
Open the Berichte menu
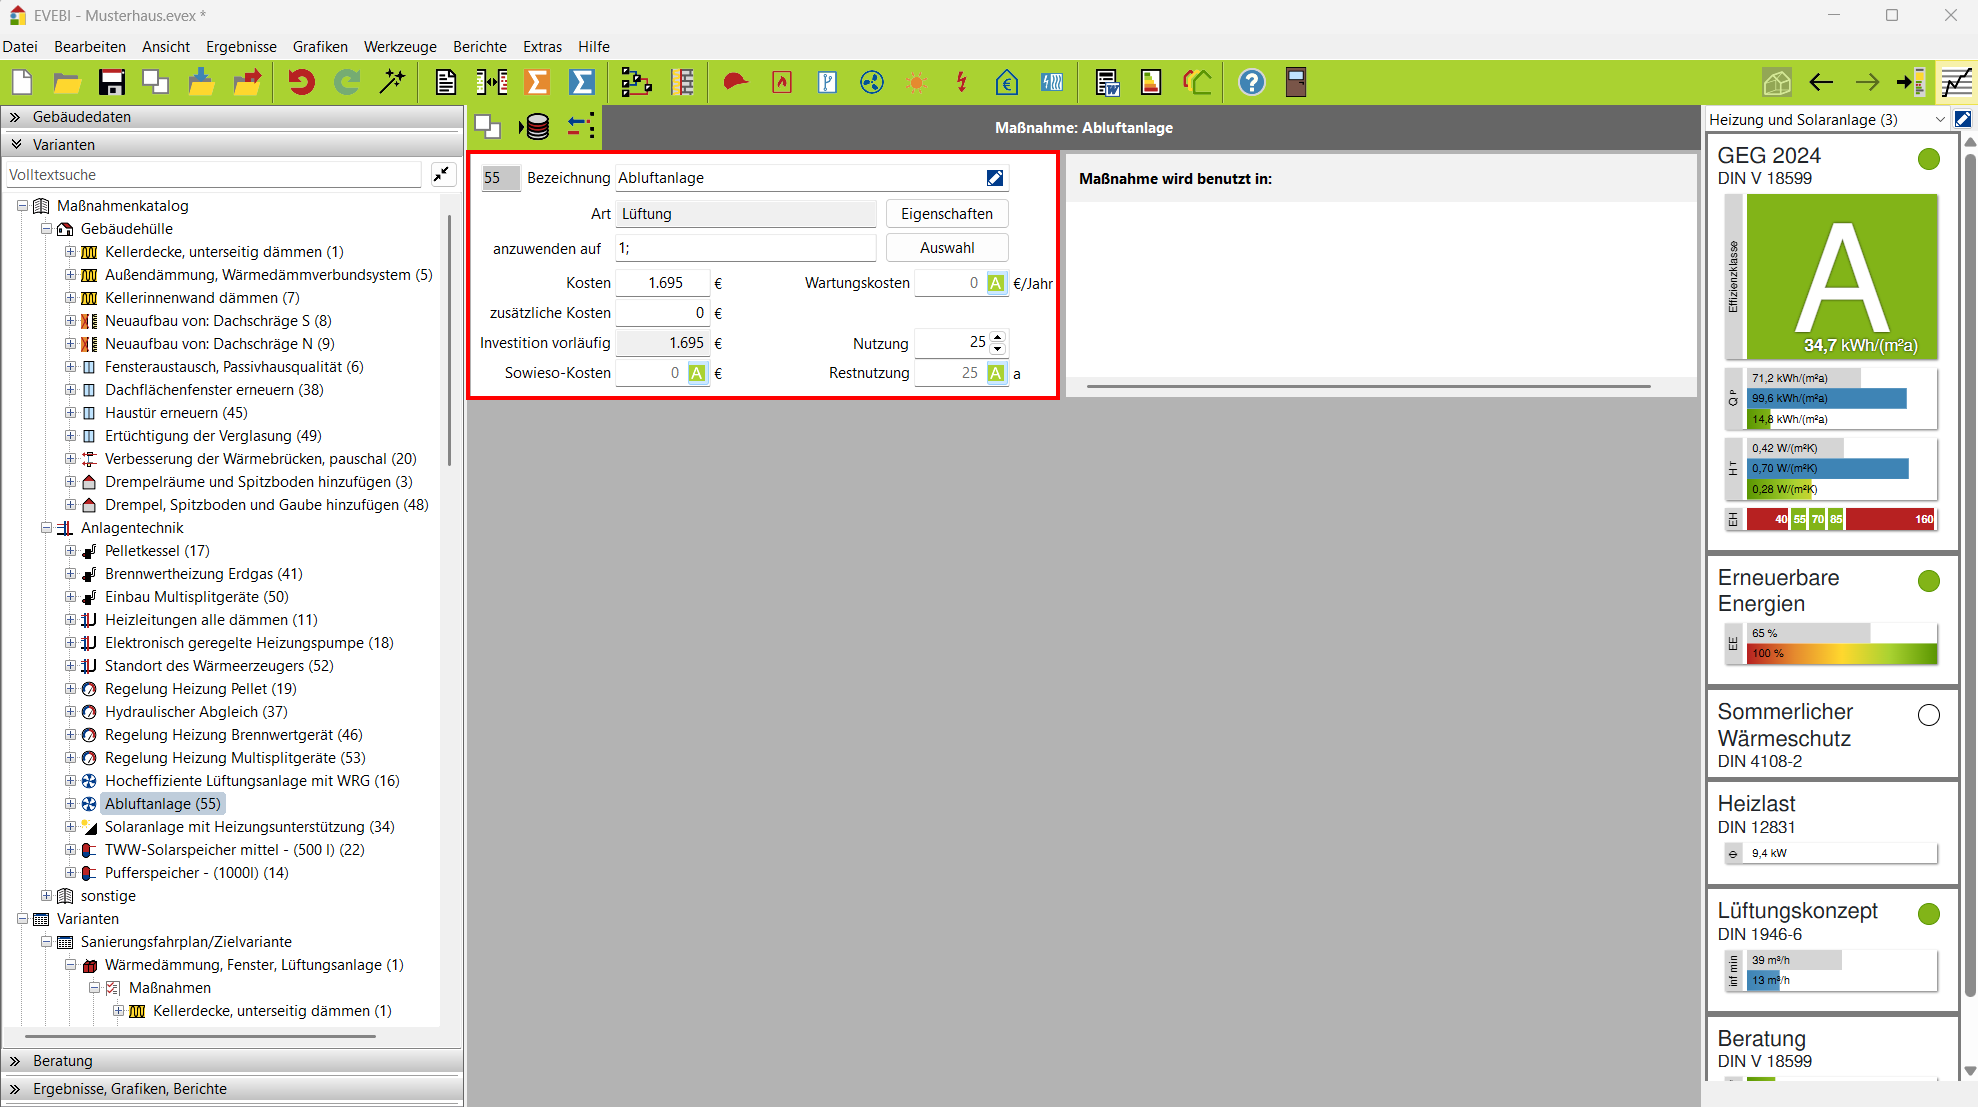tap(479, 47)
